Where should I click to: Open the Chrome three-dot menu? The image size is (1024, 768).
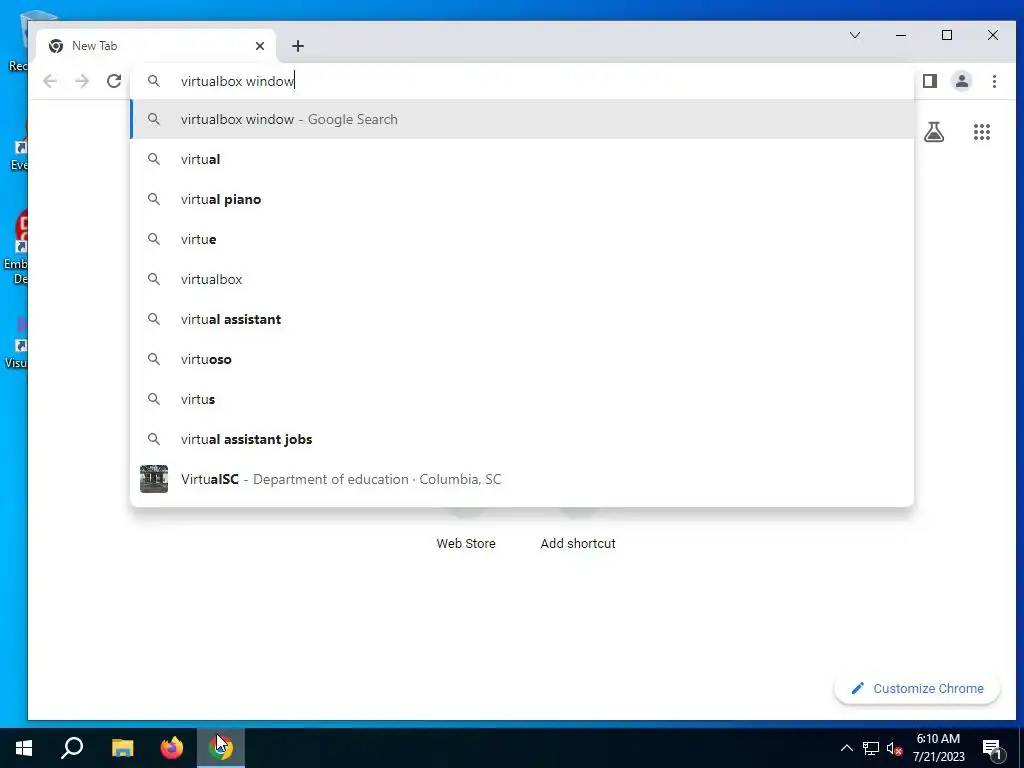[994, 81]
